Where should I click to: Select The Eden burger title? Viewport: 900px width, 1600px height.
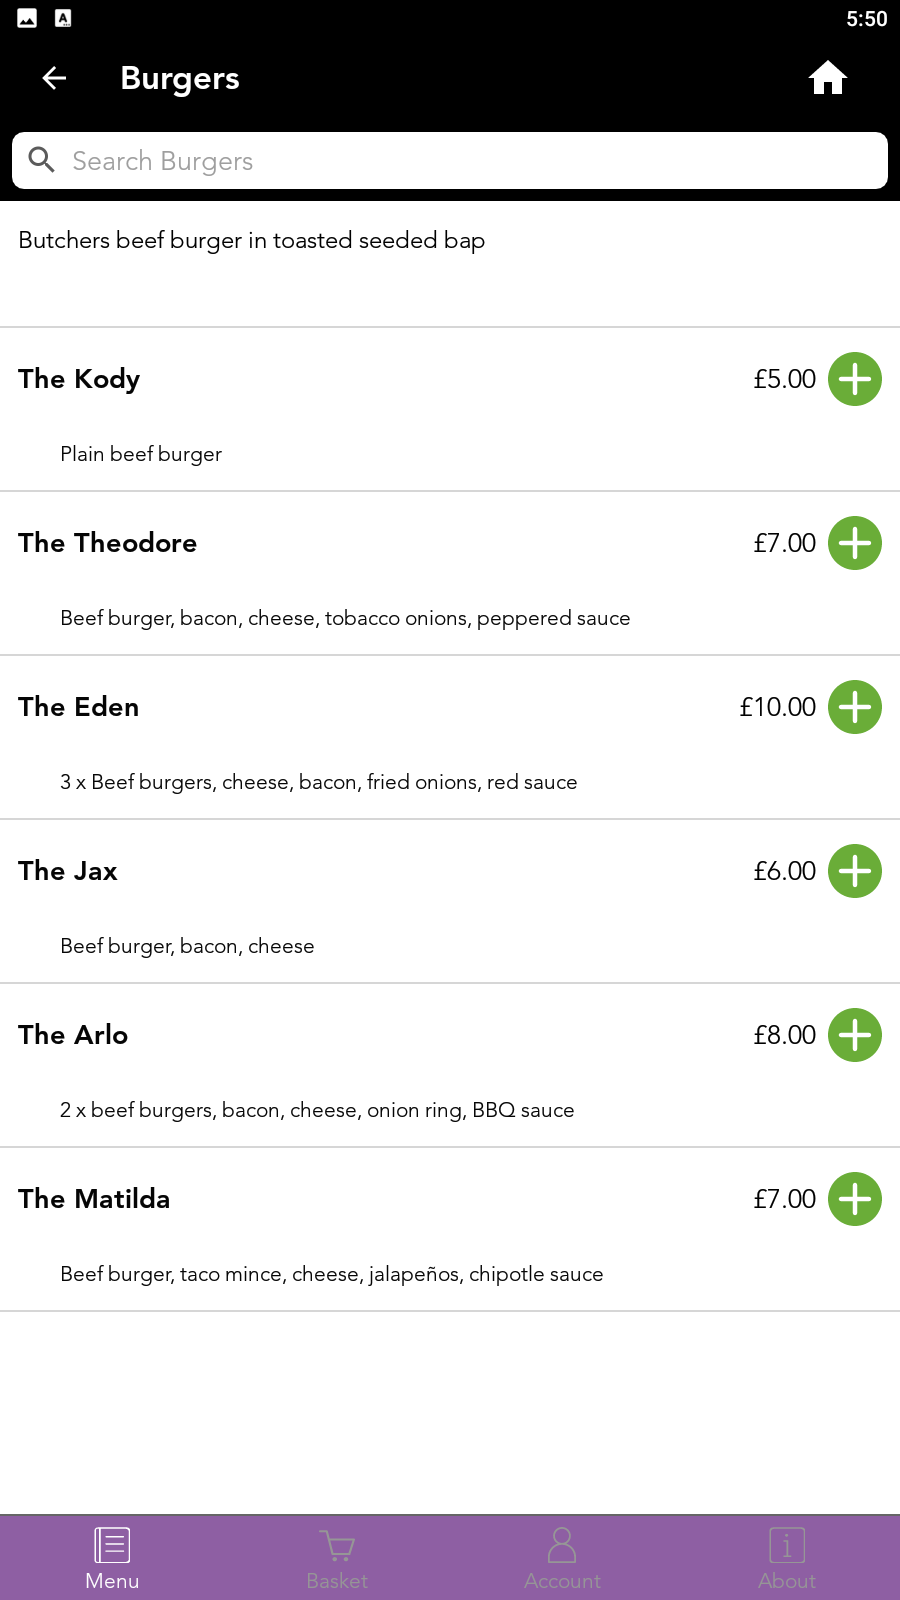pyautogui.click(x=79, y=707)
